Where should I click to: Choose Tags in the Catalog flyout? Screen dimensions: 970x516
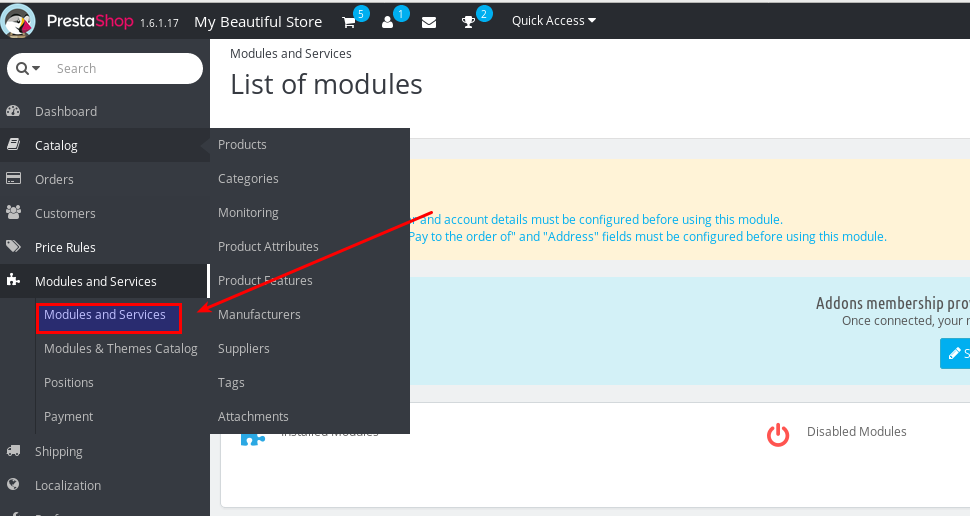[x=231, y=382]
